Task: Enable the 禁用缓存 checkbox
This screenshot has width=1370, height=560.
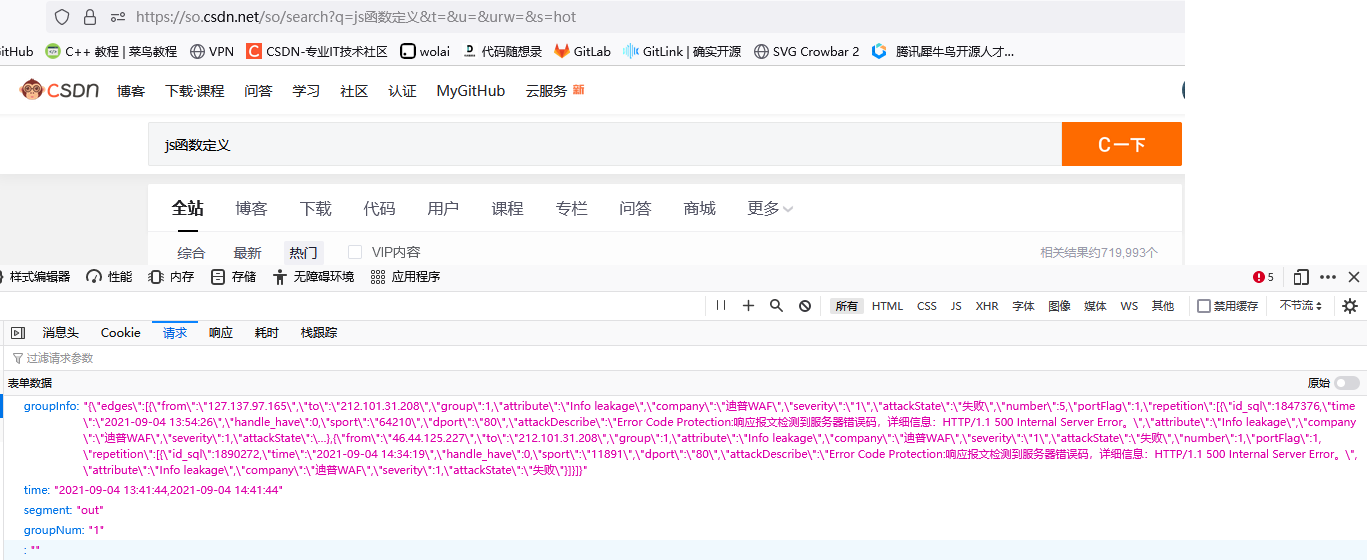Action: pos(1204,306)
